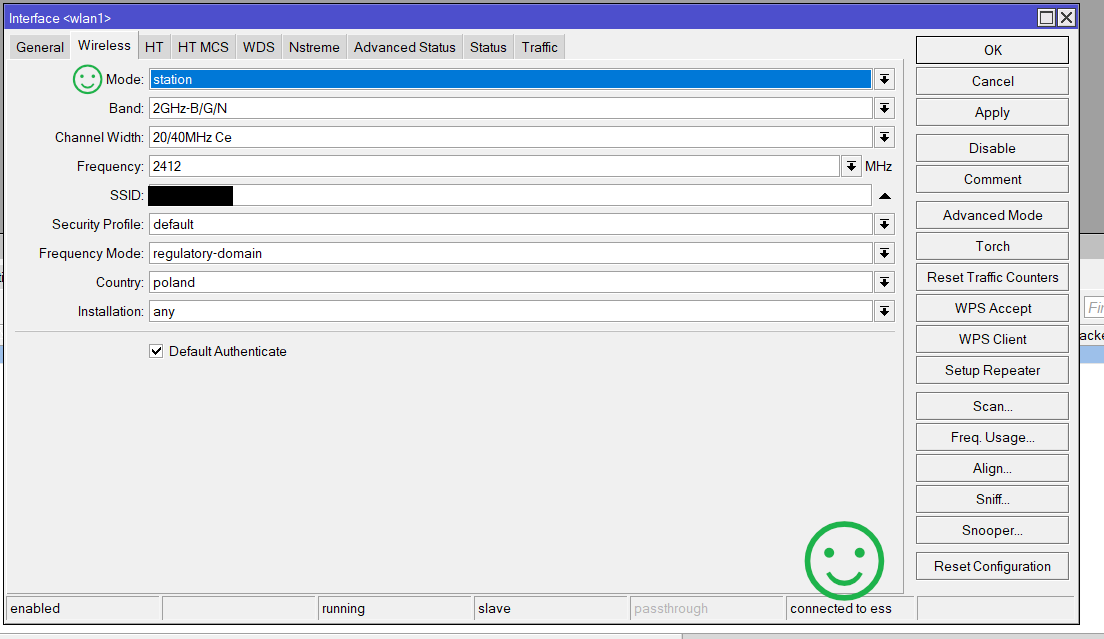Switch to the Advanced Status tab
1104x639 pixels.
(404, 47)
